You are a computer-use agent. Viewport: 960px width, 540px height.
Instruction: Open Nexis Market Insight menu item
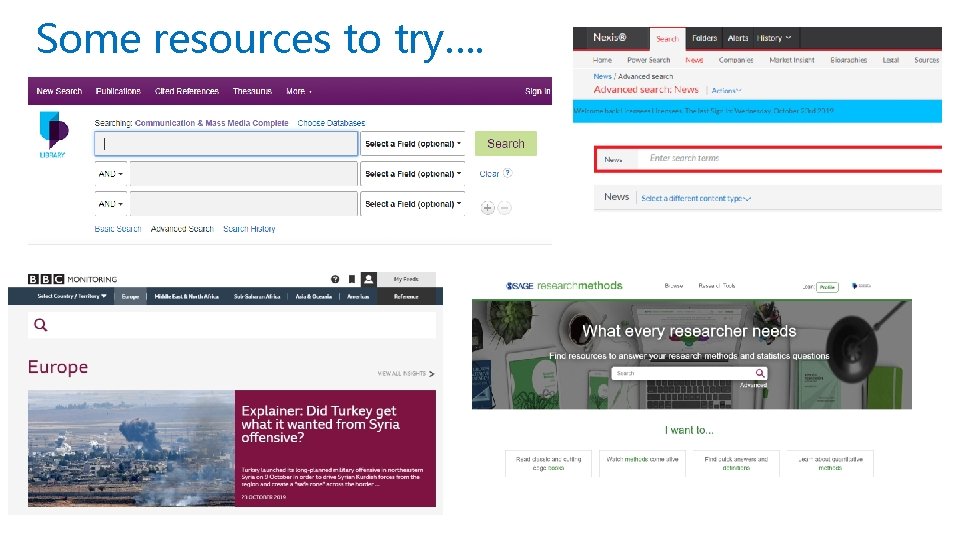click(792, 60)
